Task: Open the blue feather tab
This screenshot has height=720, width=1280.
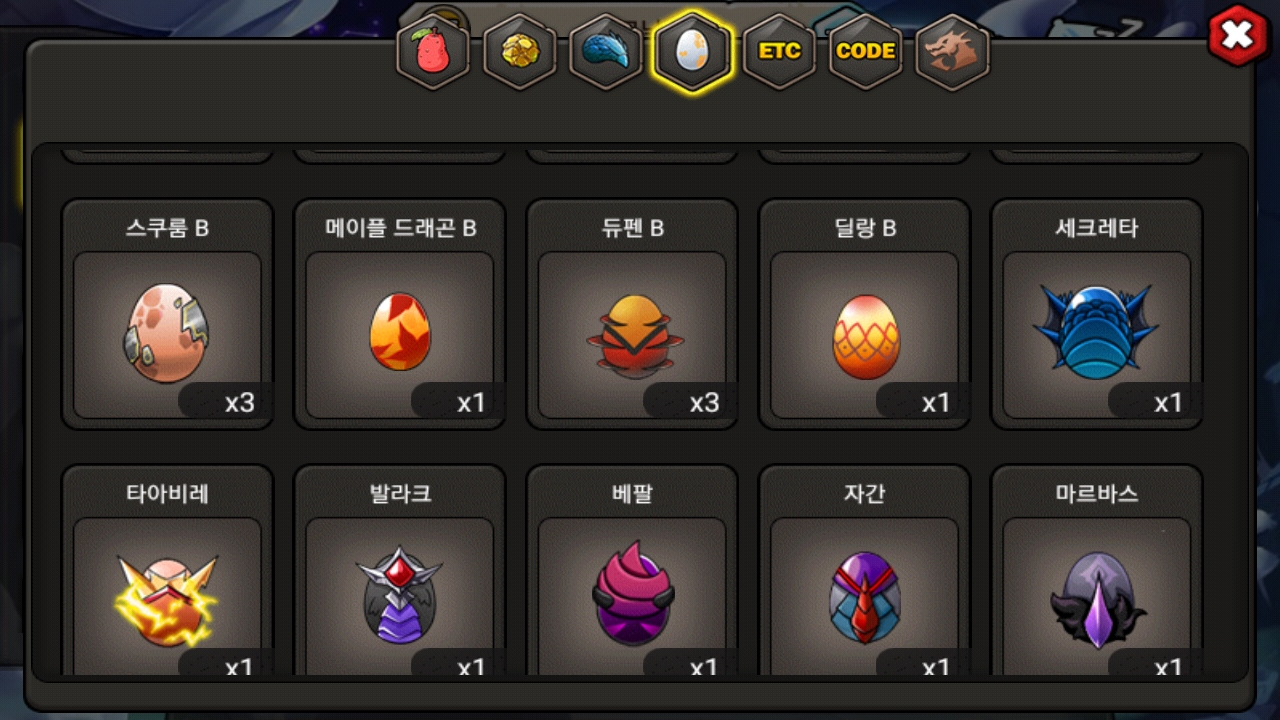Action: [606, 53]
